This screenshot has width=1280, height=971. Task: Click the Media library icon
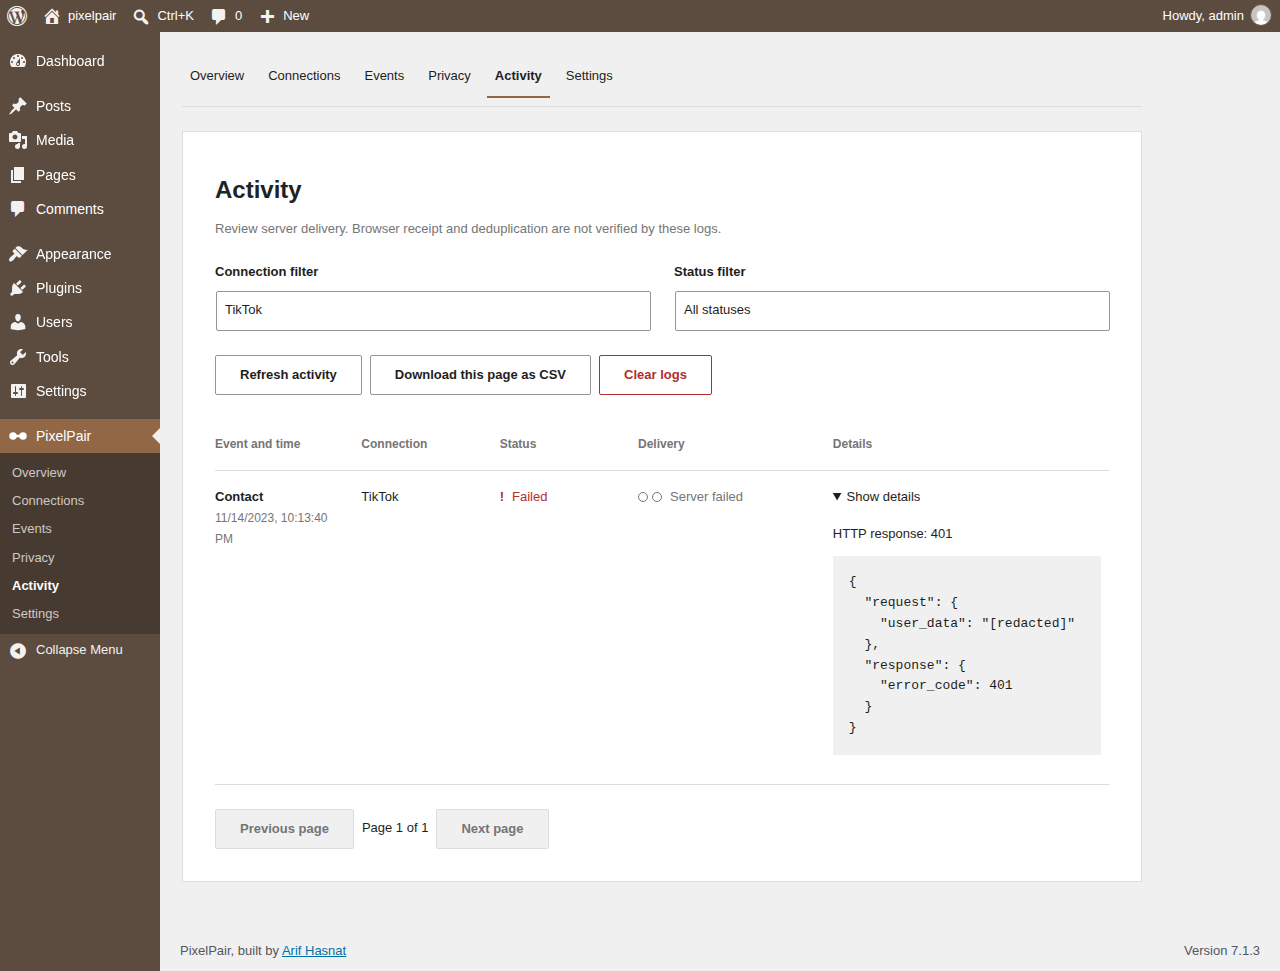[x=18, y=140]
